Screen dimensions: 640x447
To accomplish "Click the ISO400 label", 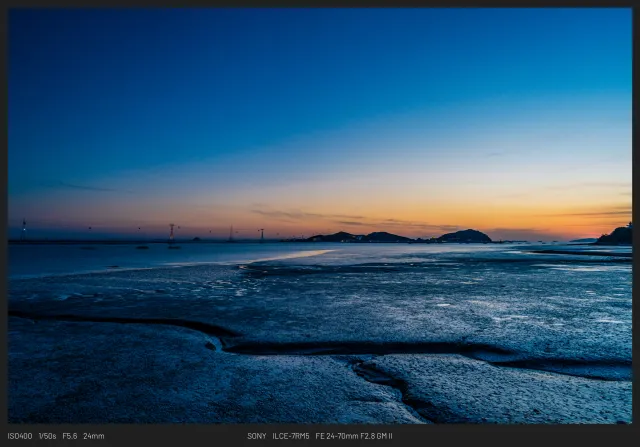I will point(20,436).
